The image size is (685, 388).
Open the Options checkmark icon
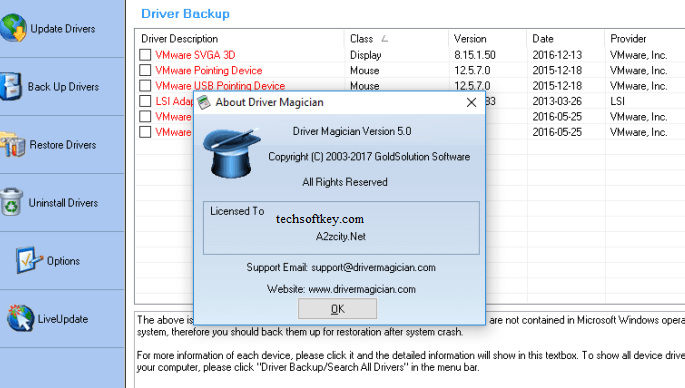[x=29, y=260]
